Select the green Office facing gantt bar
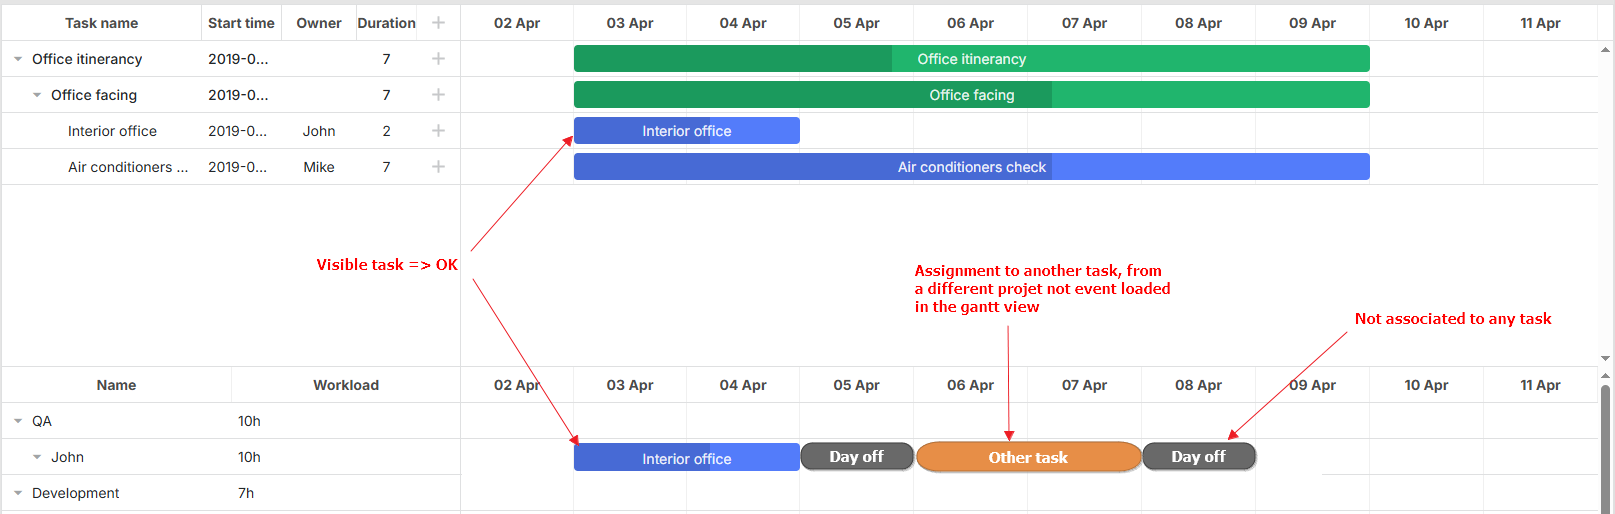 tap(972, 95)
